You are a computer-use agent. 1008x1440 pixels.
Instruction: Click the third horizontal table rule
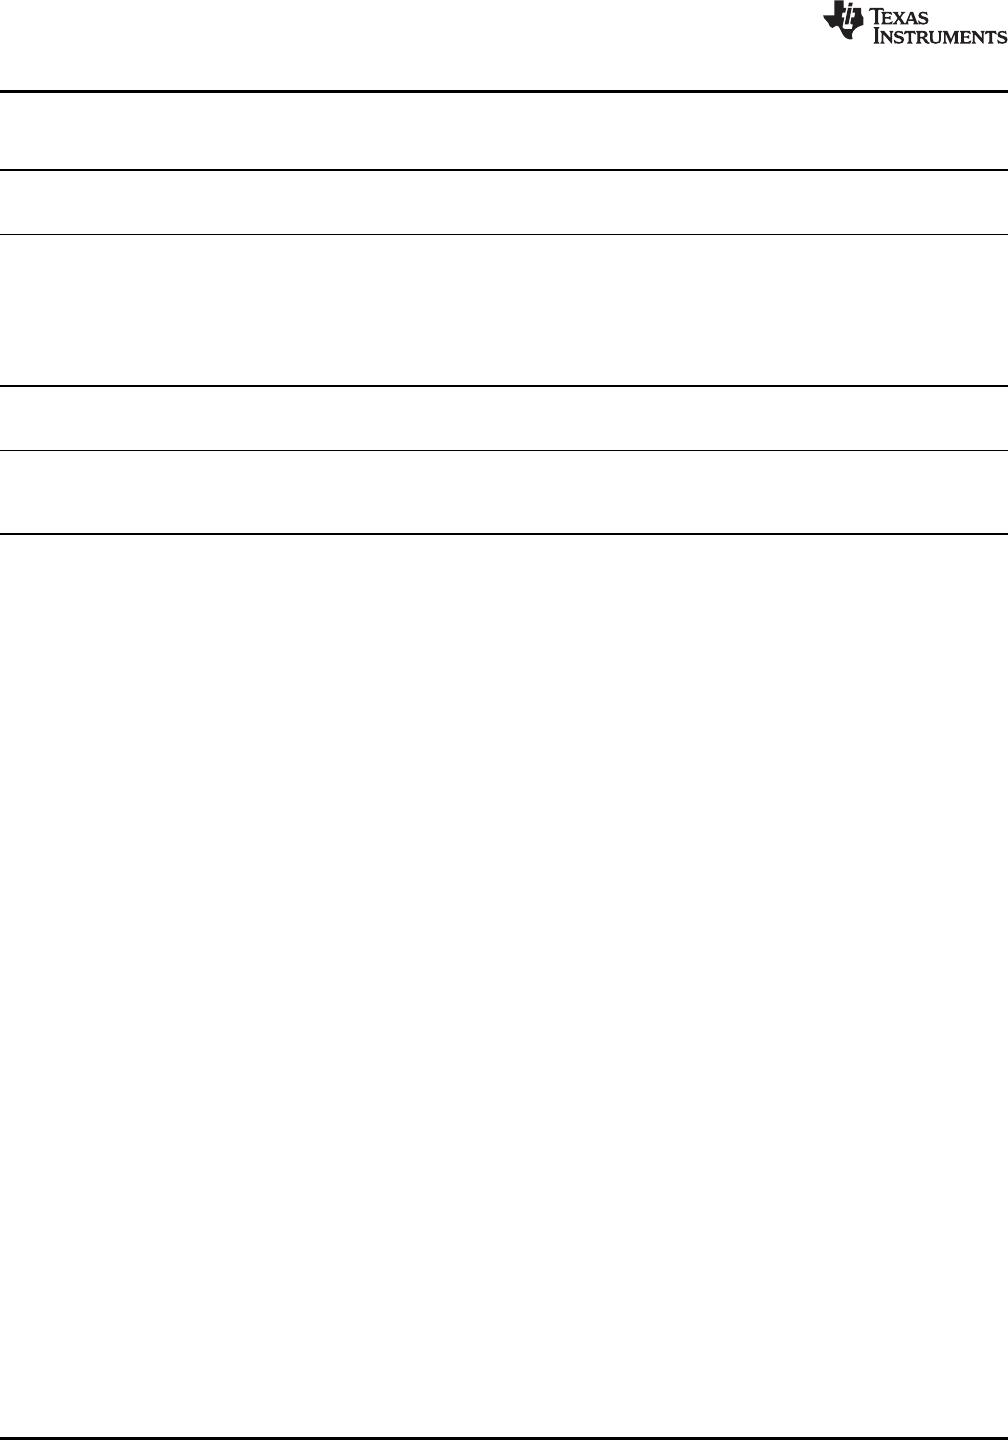[504, 235]
